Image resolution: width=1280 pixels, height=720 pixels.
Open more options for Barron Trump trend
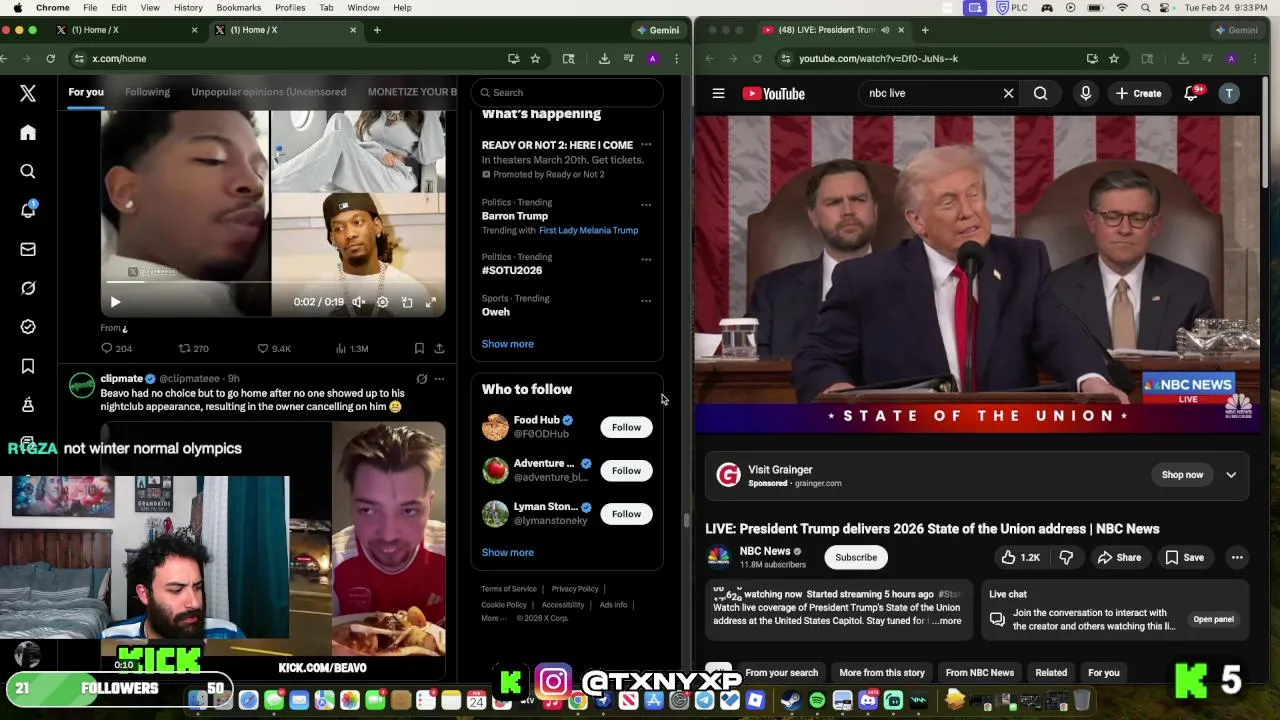coord(646,204)
